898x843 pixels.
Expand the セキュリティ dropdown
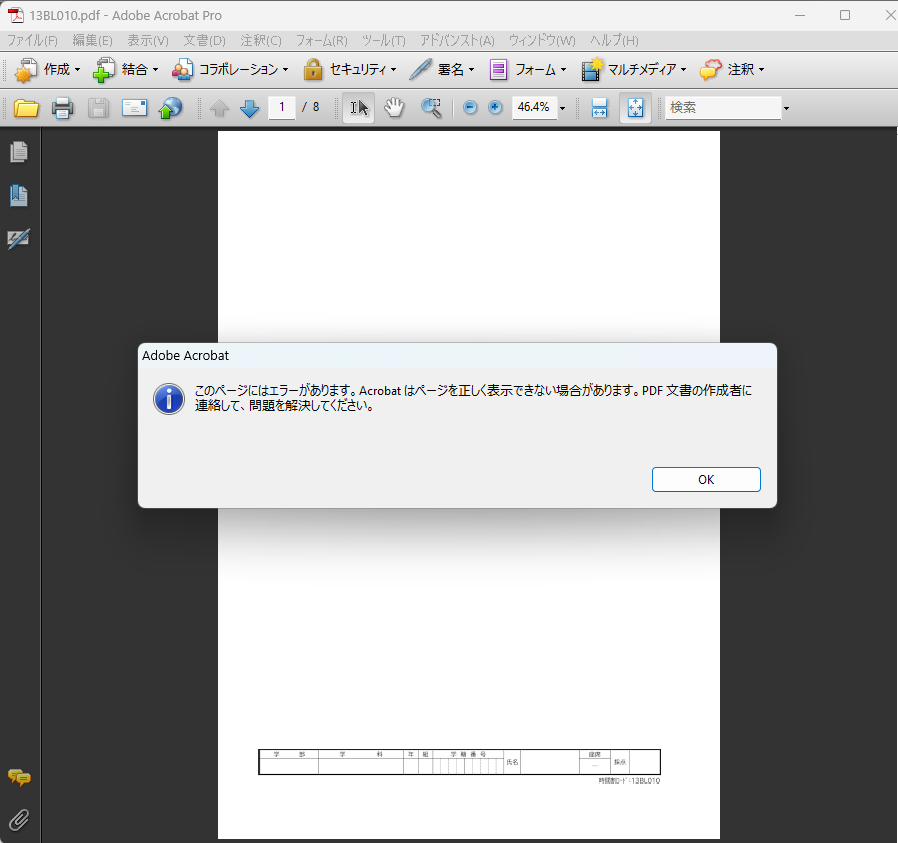click(x=393, y=70)
